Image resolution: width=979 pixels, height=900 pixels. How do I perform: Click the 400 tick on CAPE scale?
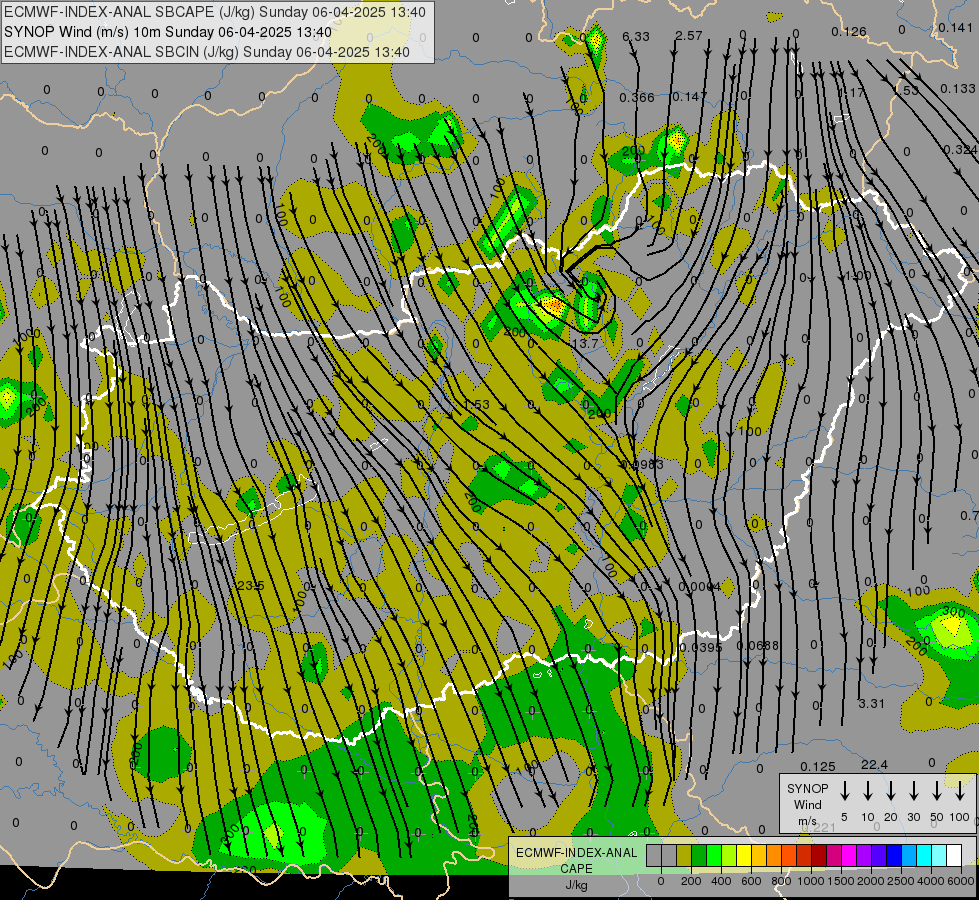pyautogui.click(x=721, y=881)
